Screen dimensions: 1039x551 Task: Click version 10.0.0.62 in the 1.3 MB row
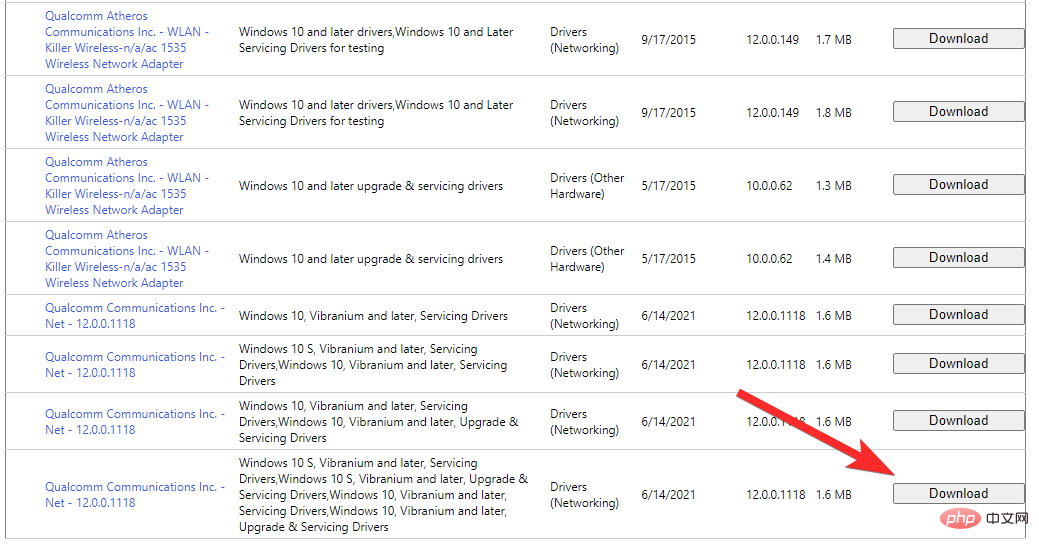[x=769, y=185]
